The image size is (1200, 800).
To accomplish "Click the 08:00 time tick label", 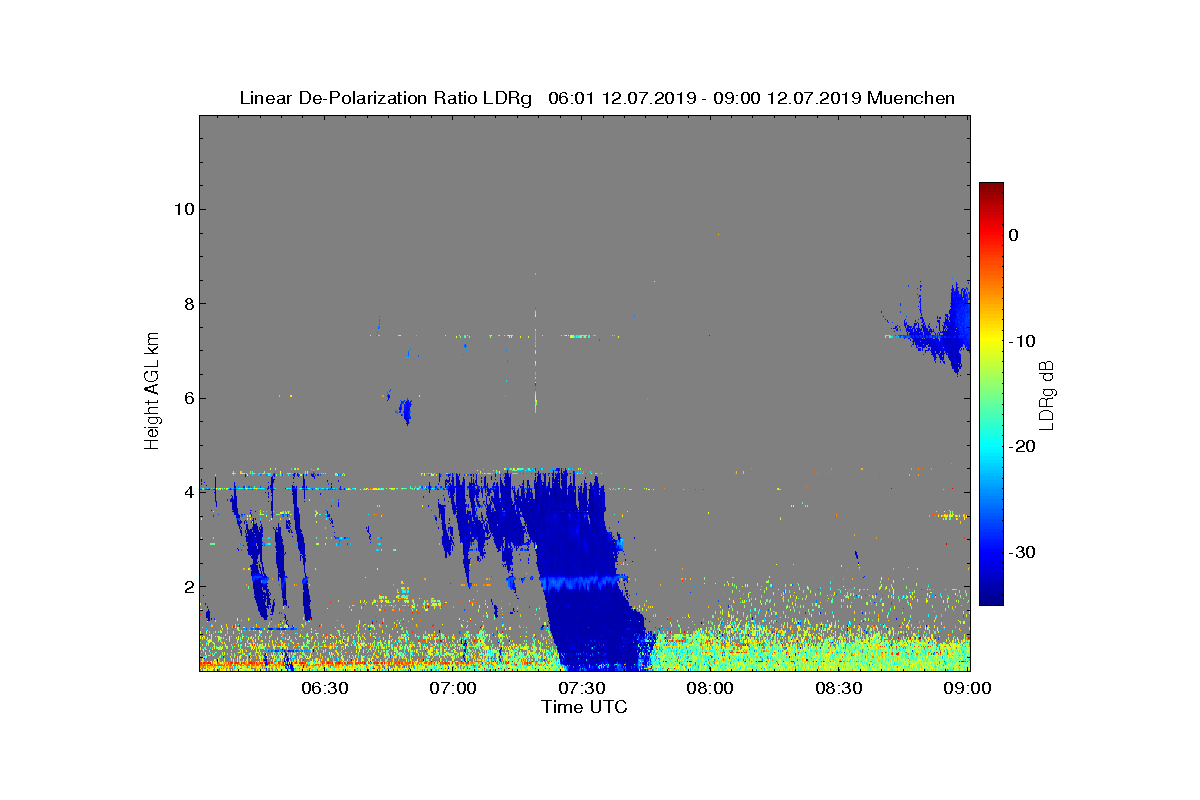I will [711, 688].
